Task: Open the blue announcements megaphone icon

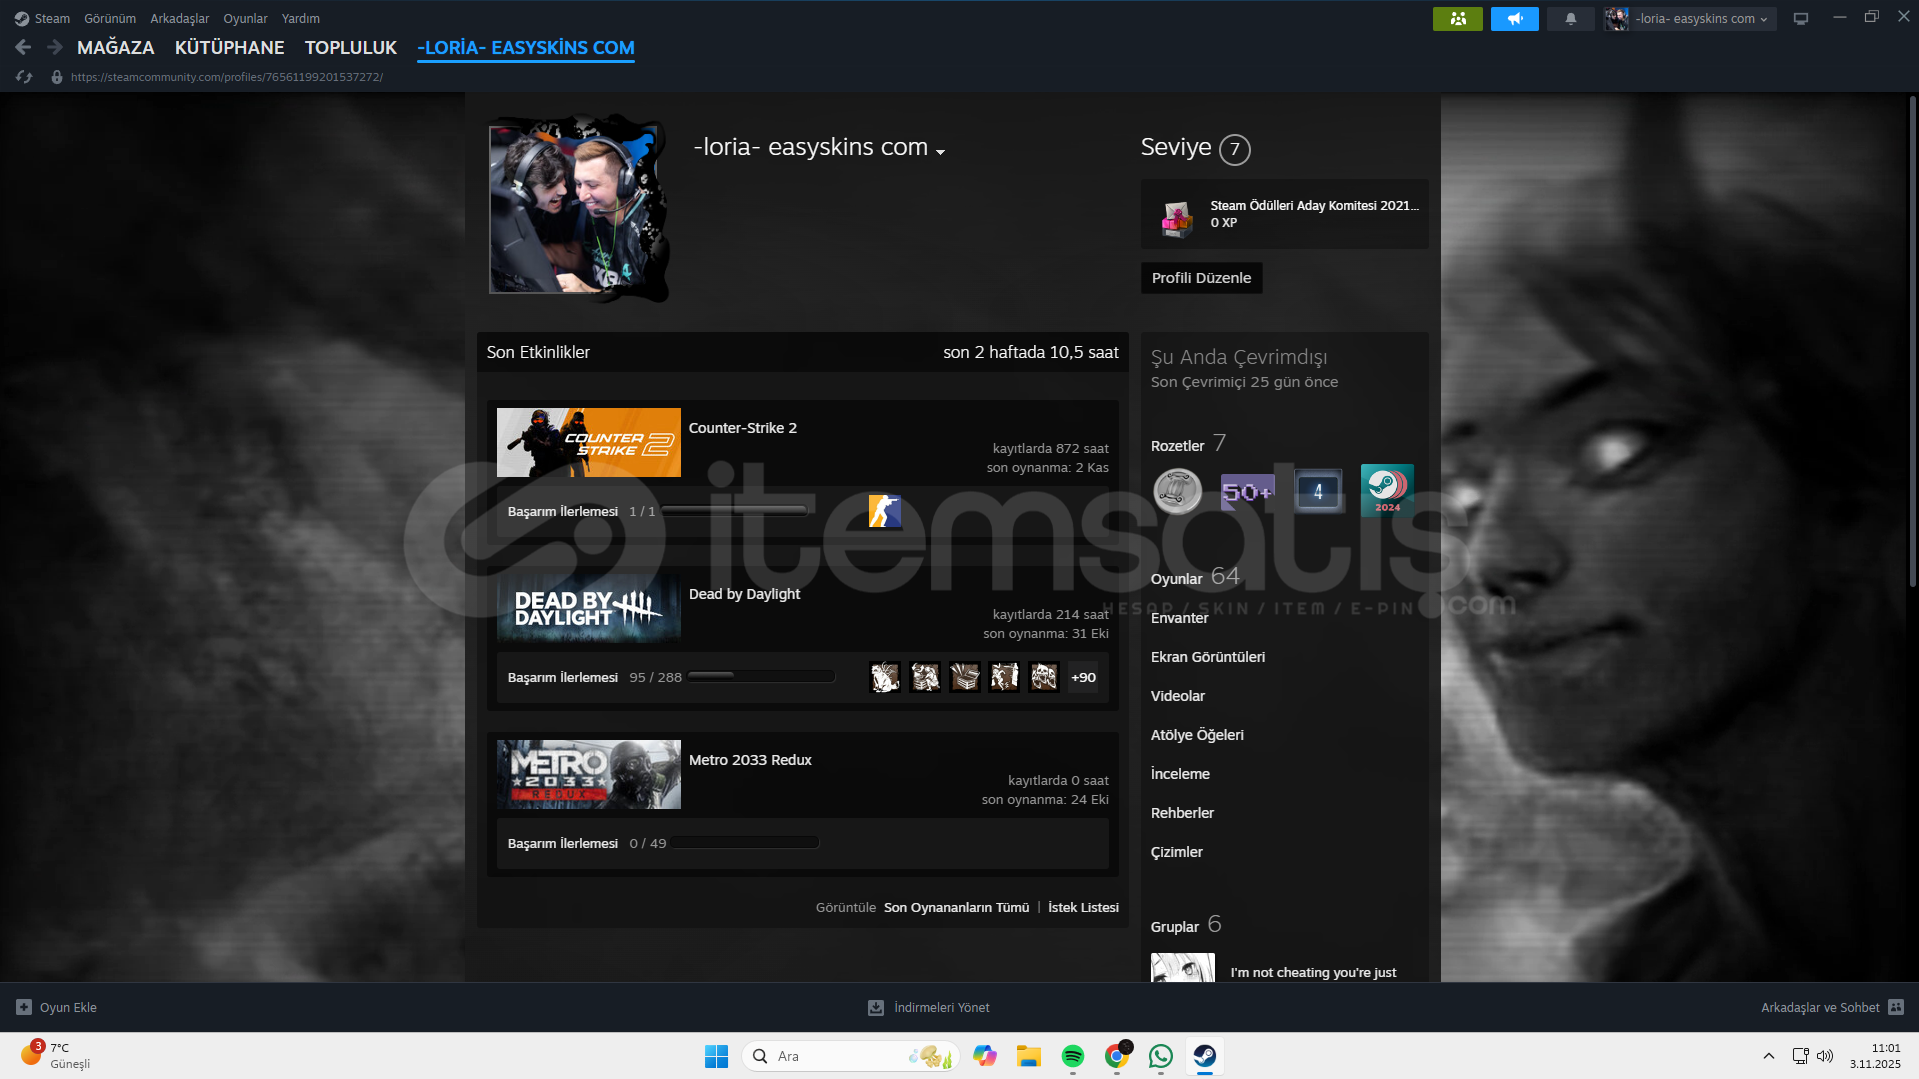Action: tap(1514, 19)
